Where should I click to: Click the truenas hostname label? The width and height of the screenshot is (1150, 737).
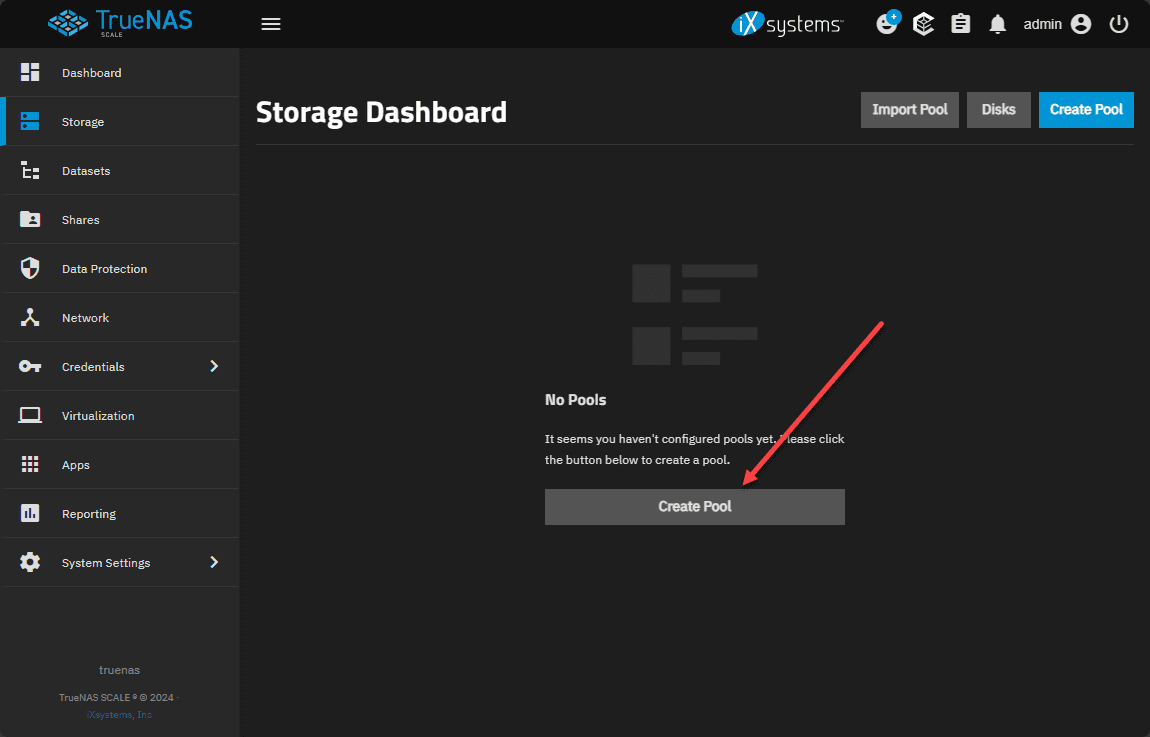(119, 669)
